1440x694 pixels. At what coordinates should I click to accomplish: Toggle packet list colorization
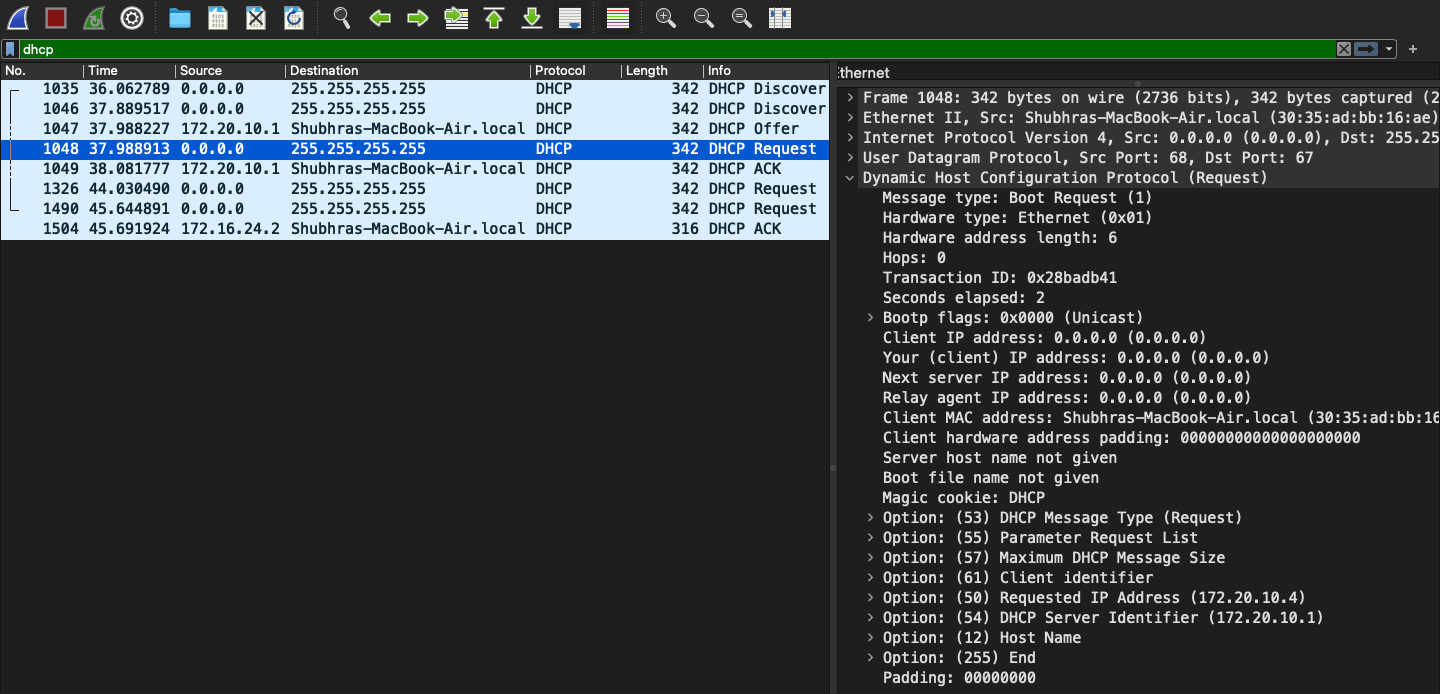coord(617,18)
